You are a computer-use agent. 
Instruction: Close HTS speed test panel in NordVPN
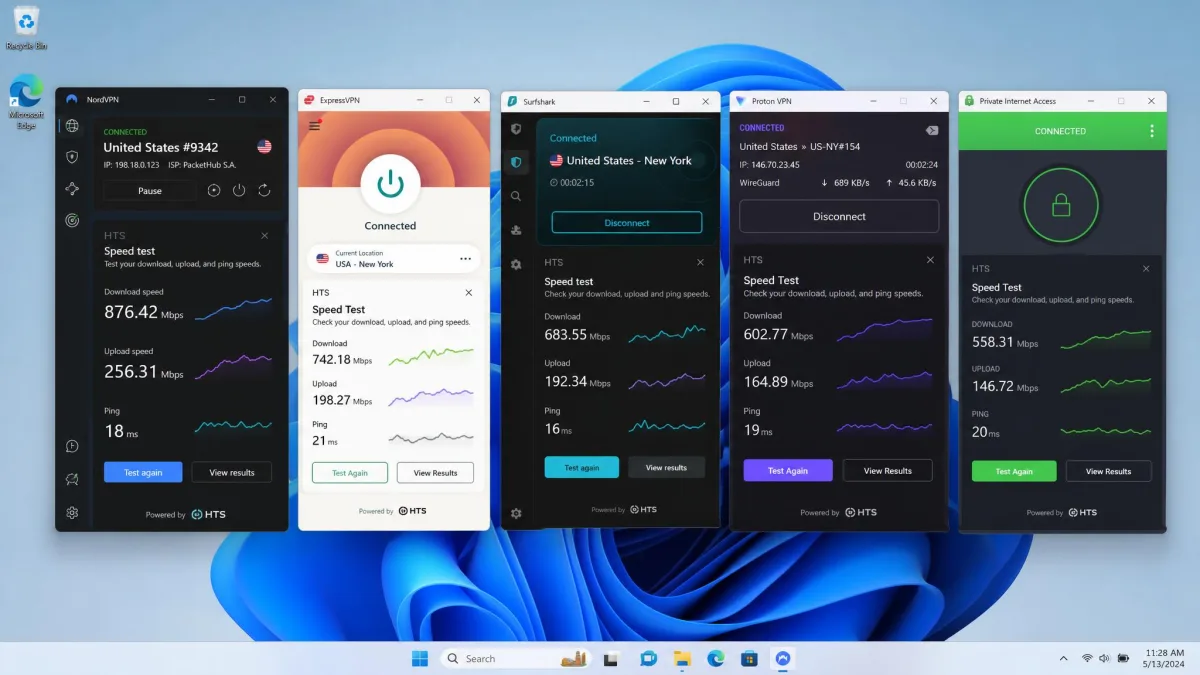tap(264, 236)
